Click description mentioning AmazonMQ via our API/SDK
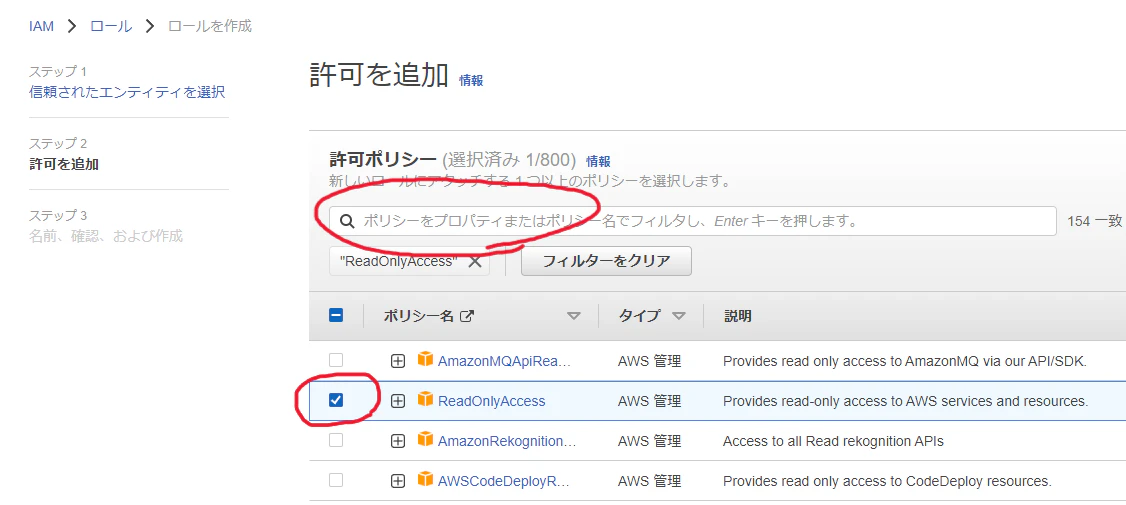 905,361
